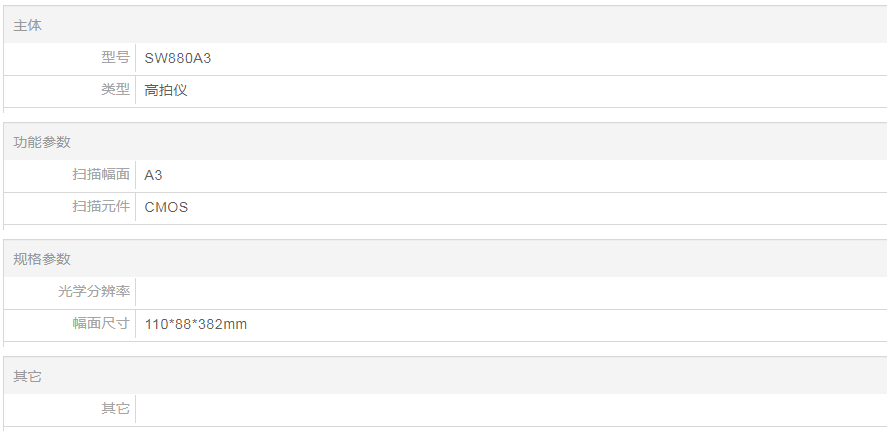This screenshot has width=892, height=431.
Task: Select the 110*88*382mm dimension value
Action: point(196,324)
